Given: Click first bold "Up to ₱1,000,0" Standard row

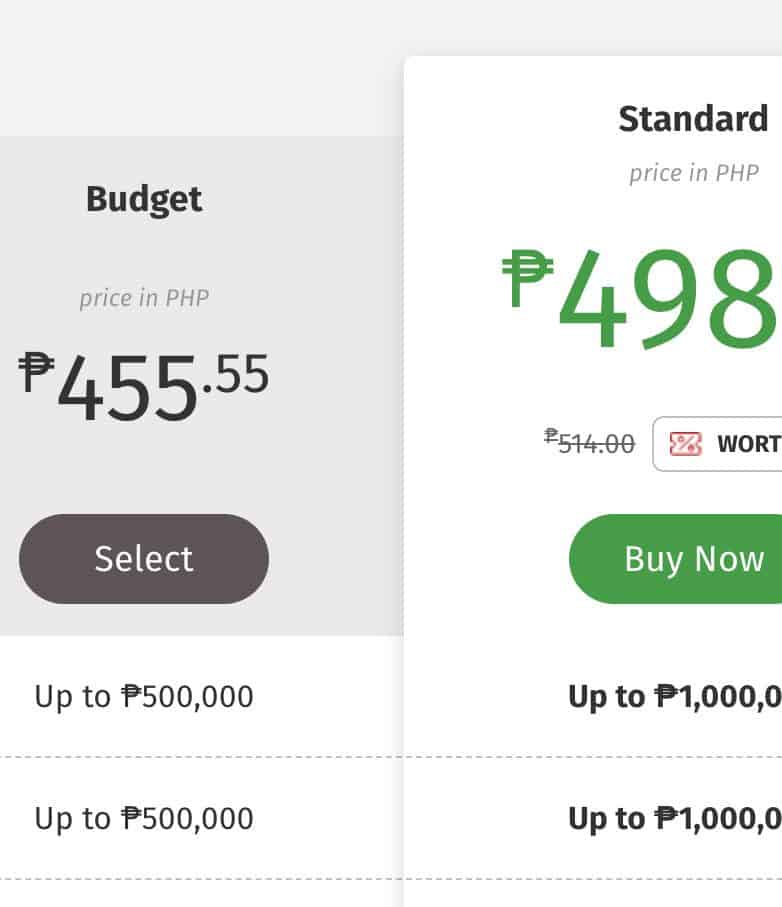Looking at the screenshot, I should [674, 696].
